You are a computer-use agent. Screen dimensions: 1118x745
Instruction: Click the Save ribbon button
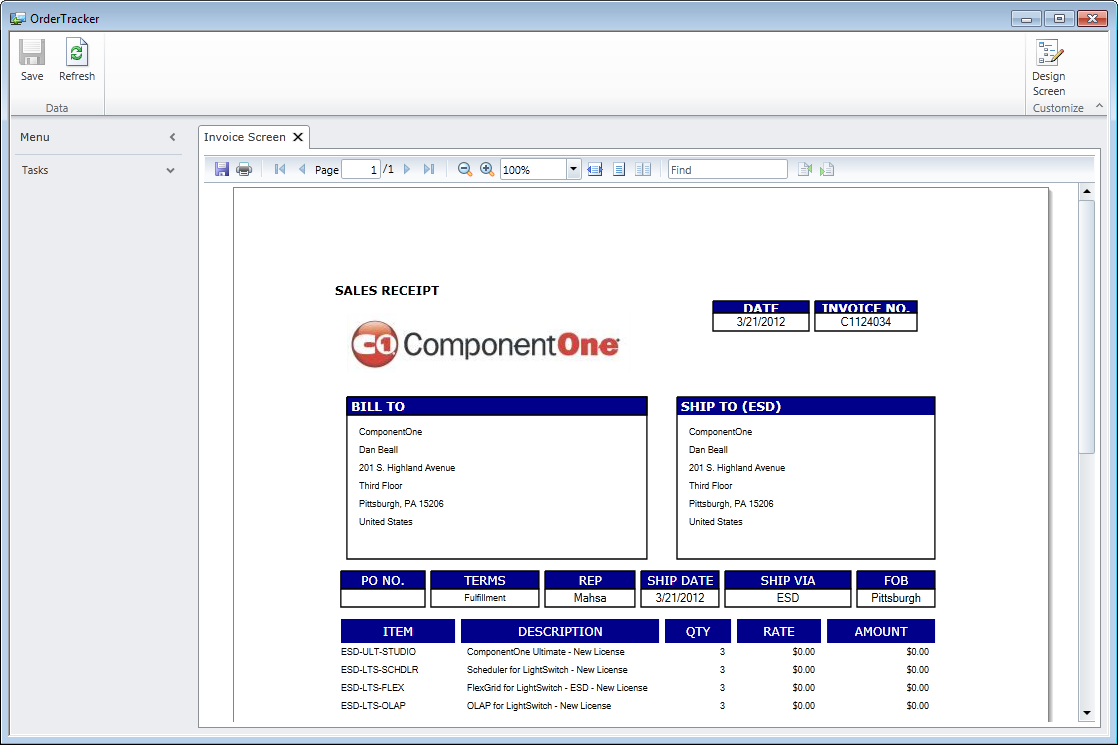click(31, 60)
